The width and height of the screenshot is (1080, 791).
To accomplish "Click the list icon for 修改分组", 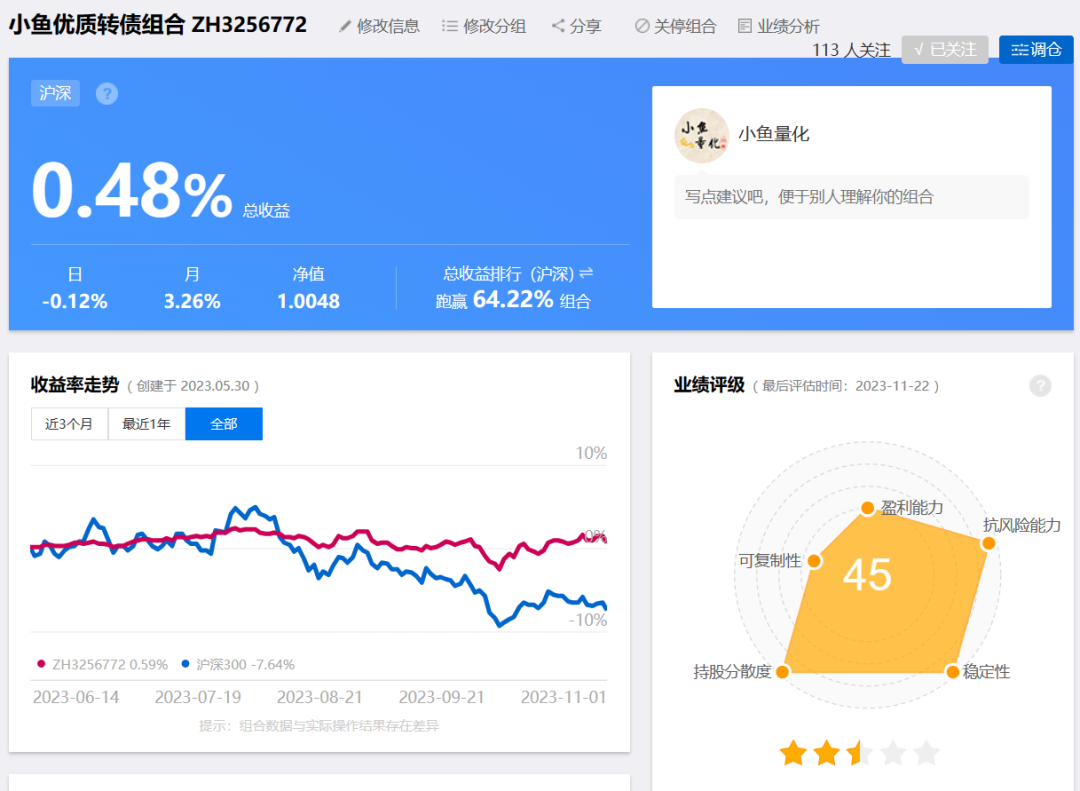I will (450, 26).
